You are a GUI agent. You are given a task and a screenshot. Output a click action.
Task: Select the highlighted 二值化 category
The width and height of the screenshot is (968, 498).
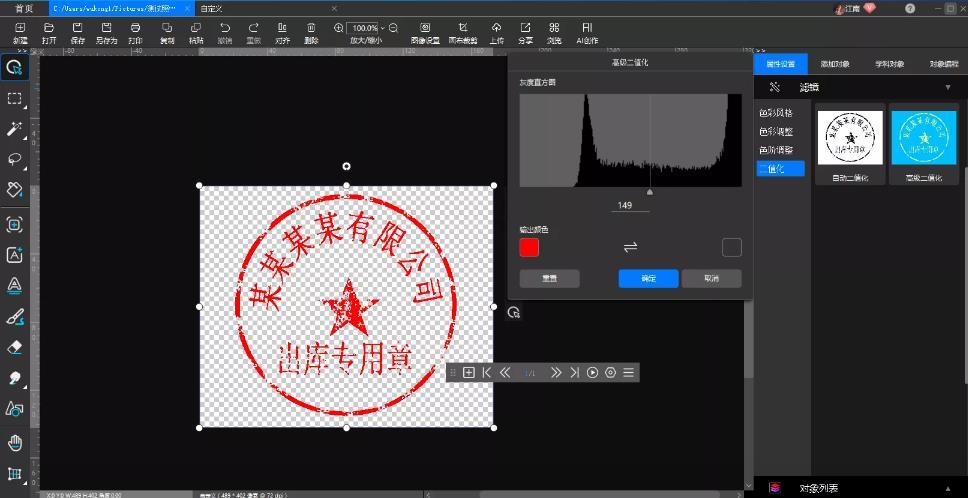click(x=780, y=168)
